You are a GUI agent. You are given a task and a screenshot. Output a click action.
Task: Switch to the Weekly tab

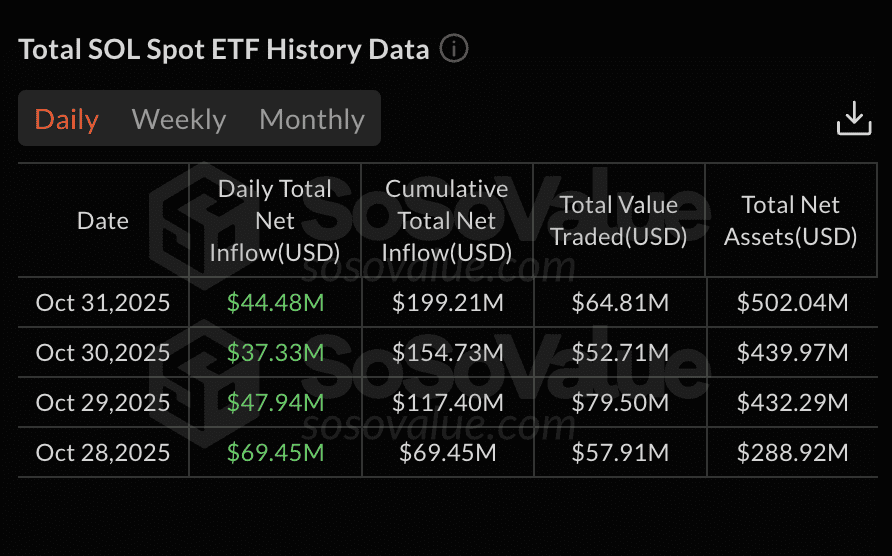[179, 119]
